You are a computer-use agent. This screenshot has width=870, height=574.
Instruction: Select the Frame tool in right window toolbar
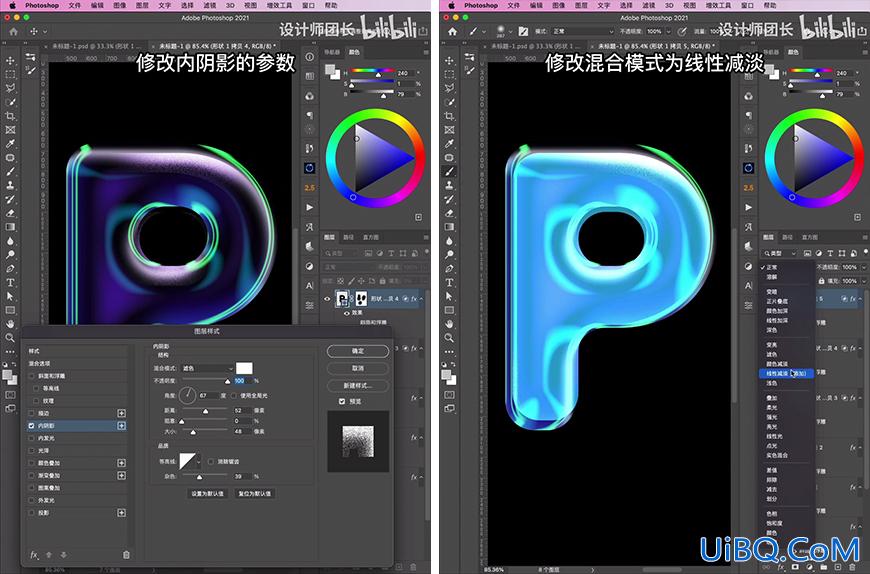tap(449, 130)
